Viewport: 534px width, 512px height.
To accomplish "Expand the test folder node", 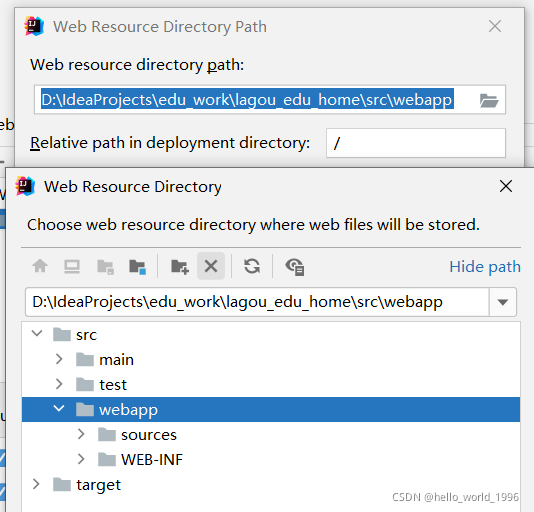I will click(x=59, y=384).
